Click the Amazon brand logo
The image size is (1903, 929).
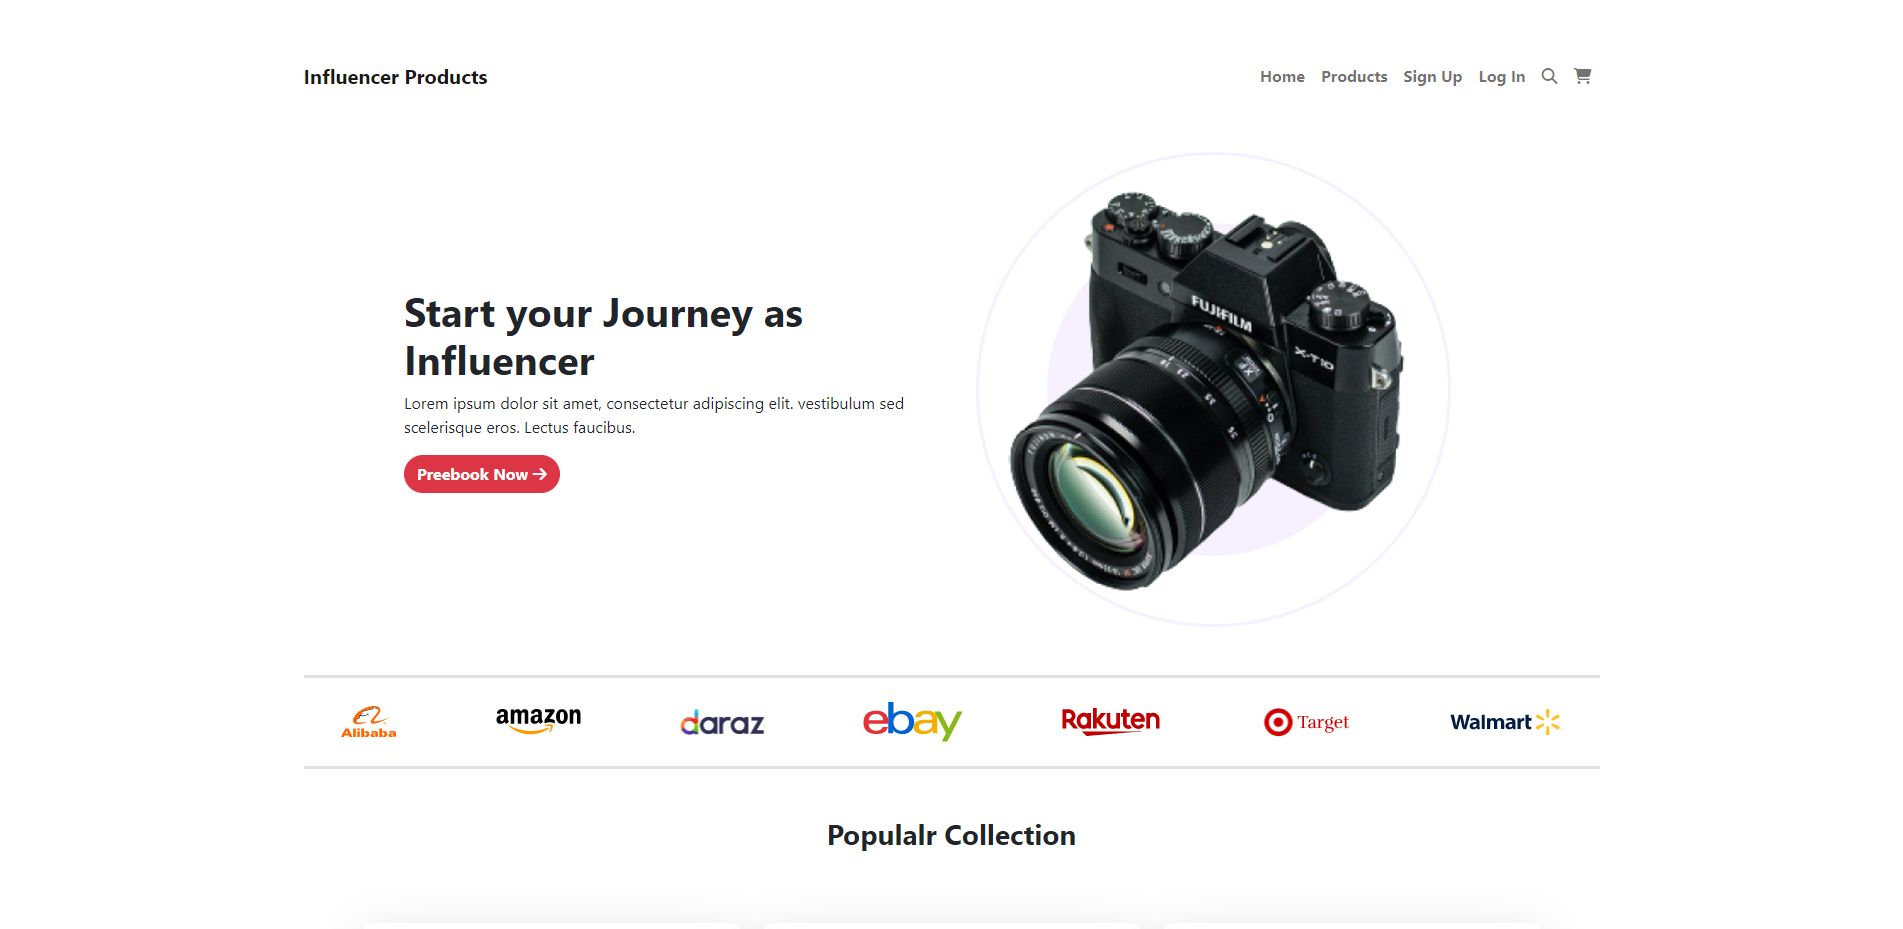538,721
